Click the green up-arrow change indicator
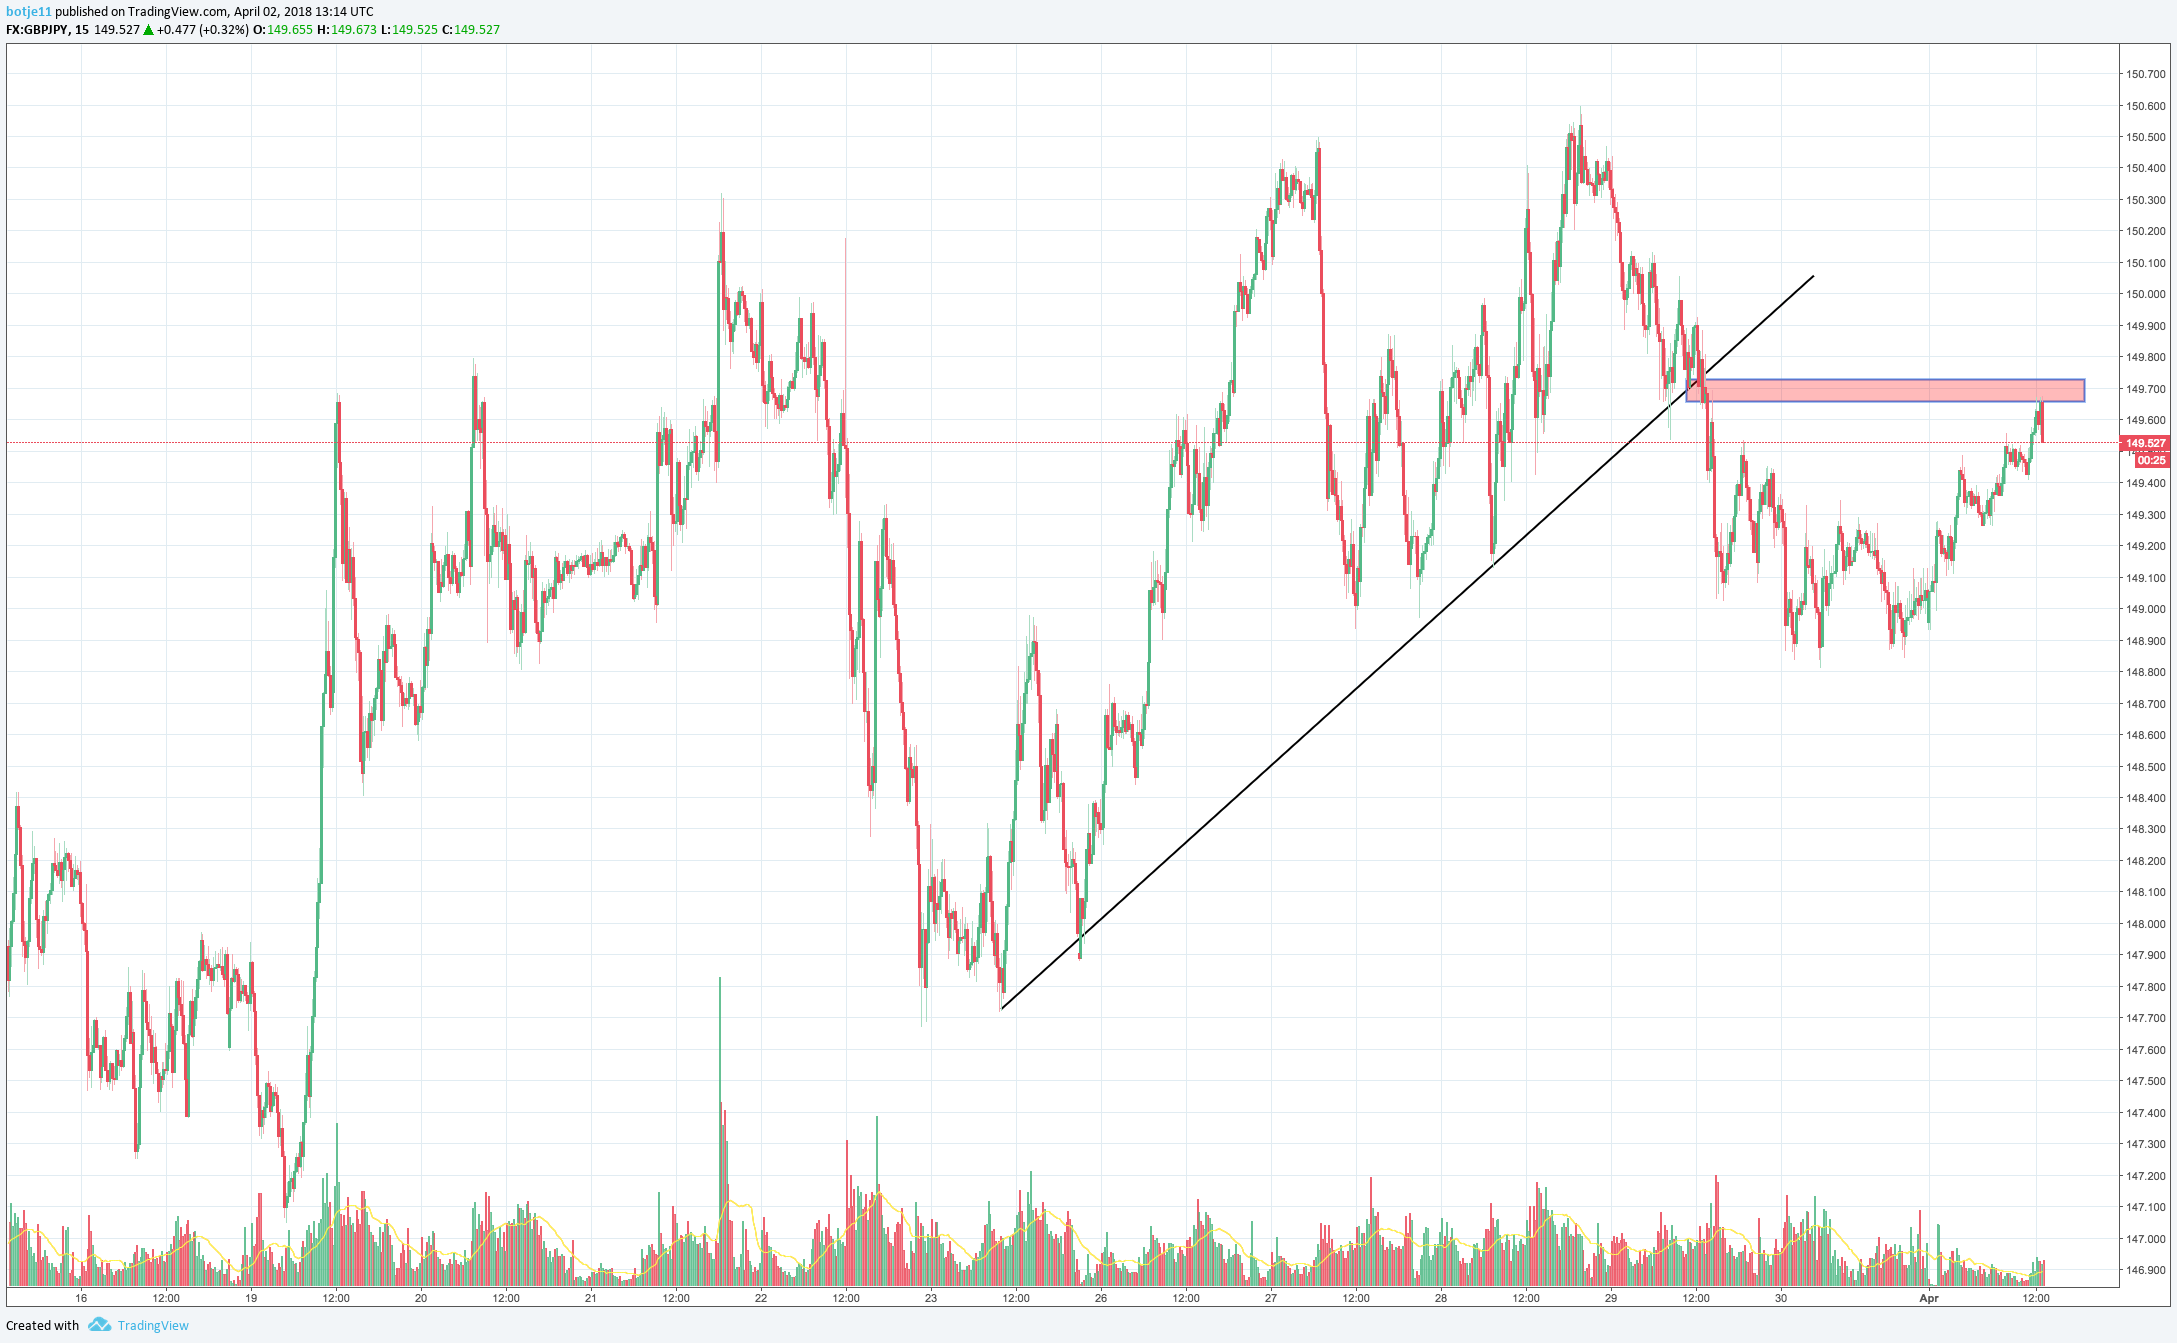Screen dimensions: 2177x1343 [x=148, y=29]
